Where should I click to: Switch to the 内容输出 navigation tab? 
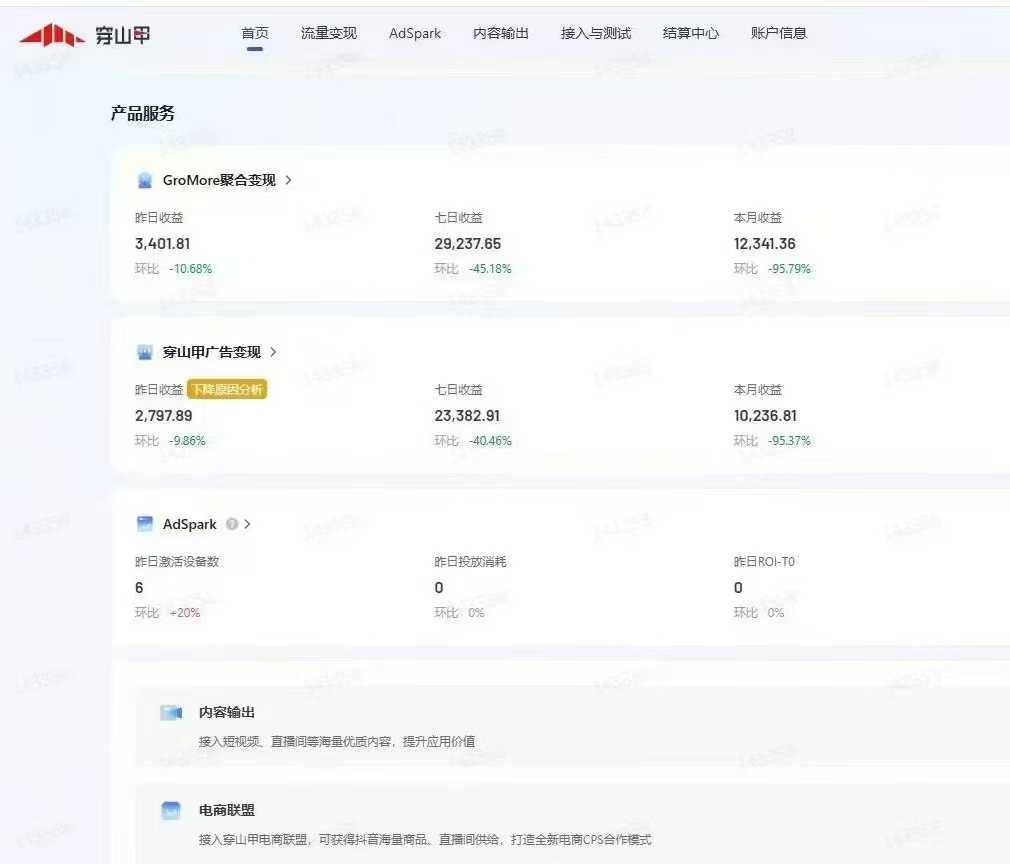[x=500, y=33]
